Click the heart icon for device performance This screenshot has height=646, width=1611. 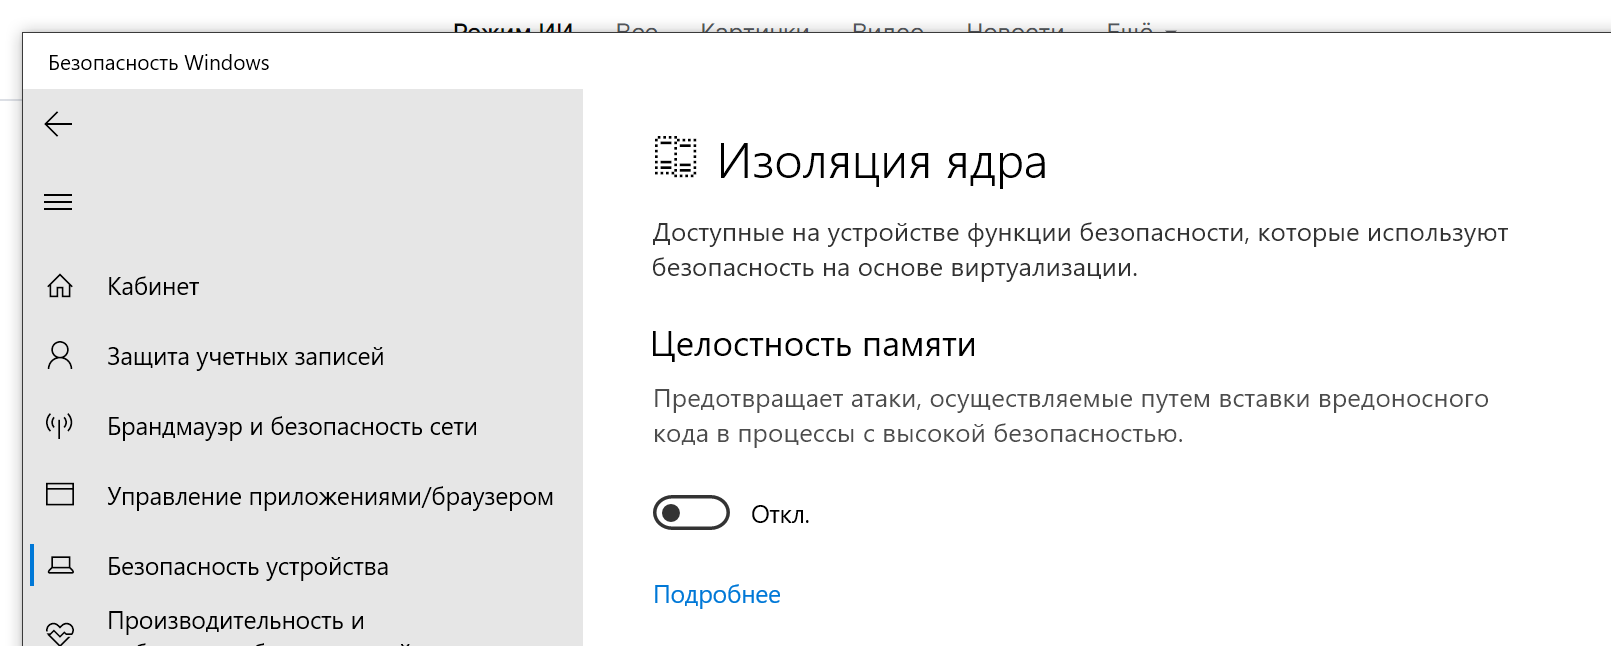point(60,634)
